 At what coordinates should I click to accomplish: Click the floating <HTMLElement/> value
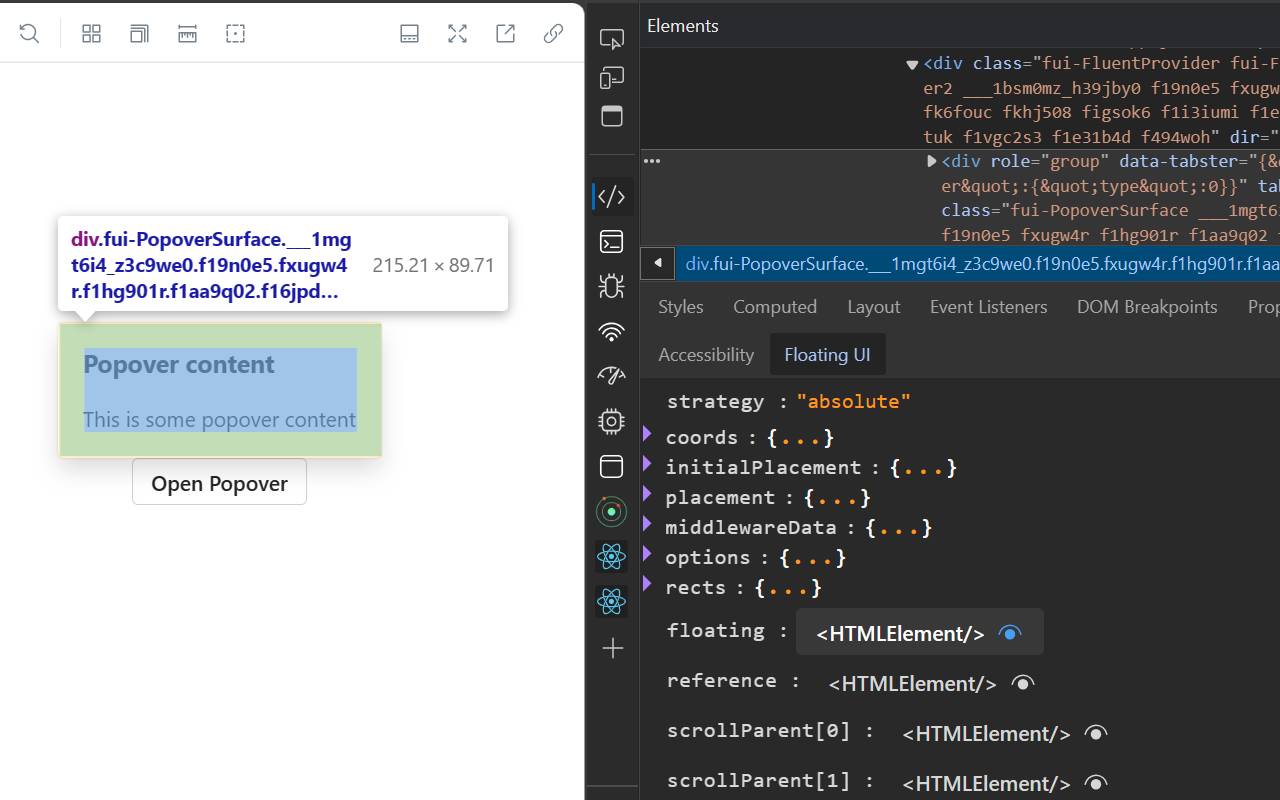(x=900, y=633)
